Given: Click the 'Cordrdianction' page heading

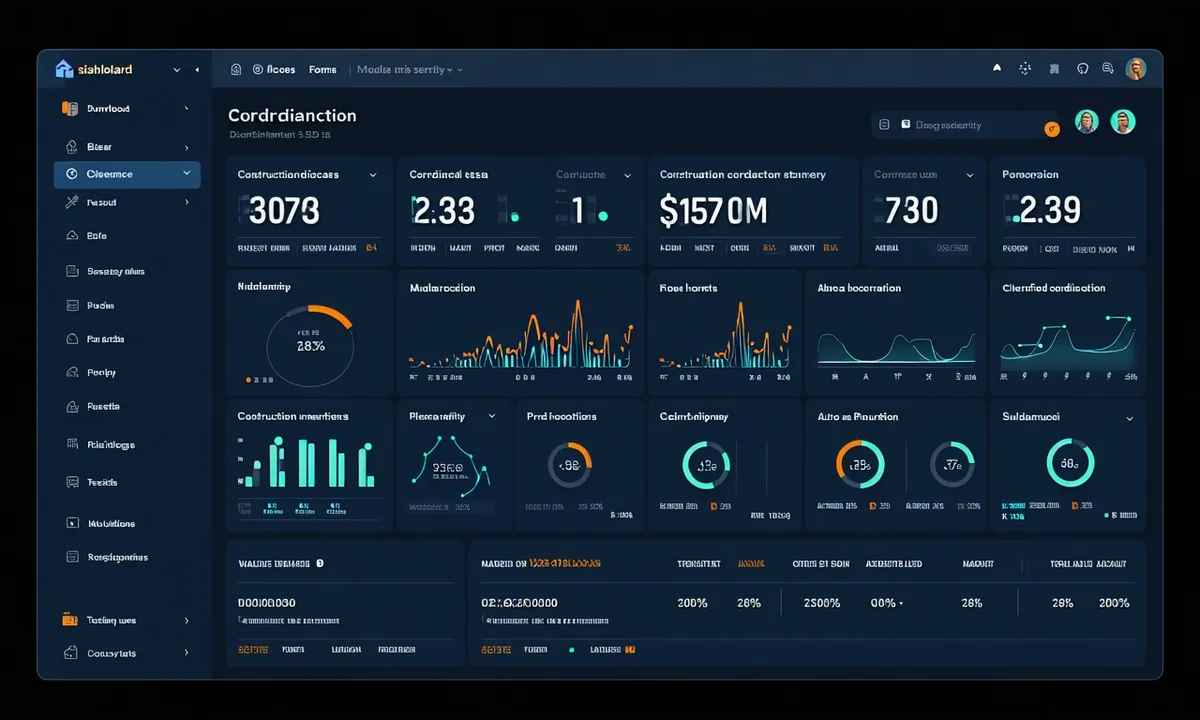Looking at the screenshot, I should 292,115.
